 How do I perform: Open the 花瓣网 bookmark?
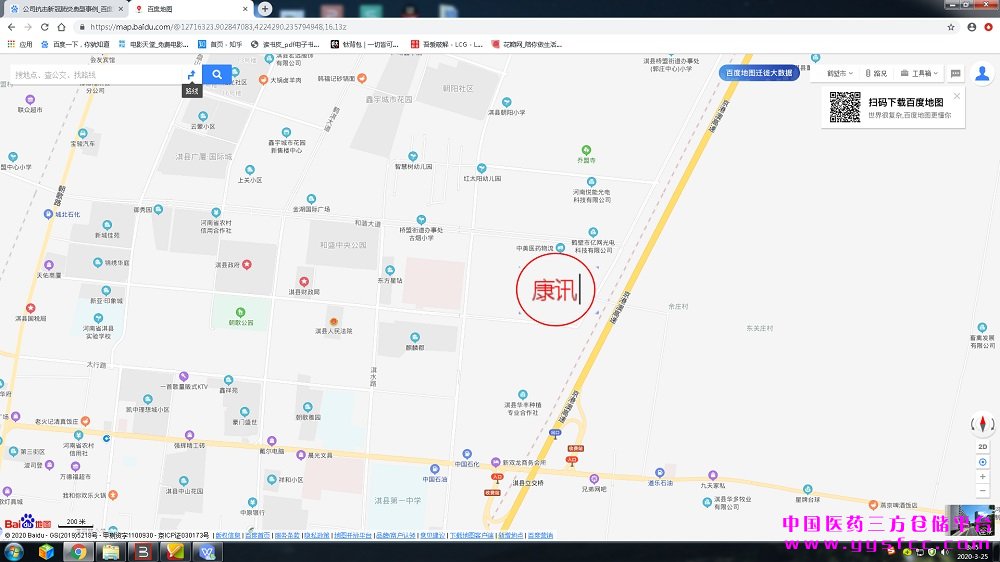tap(527, 44)
